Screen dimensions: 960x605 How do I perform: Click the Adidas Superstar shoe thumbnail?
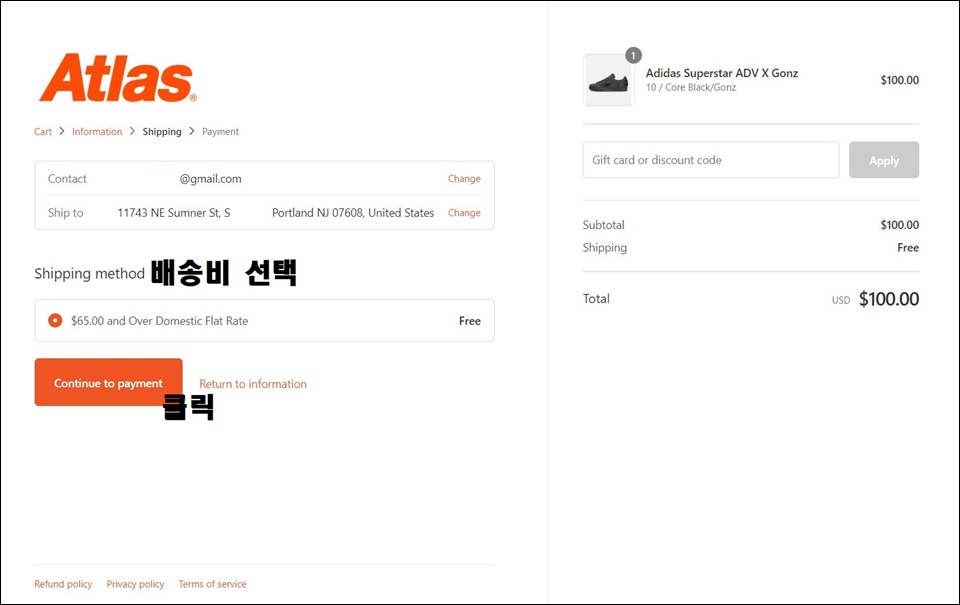point(609,80)
